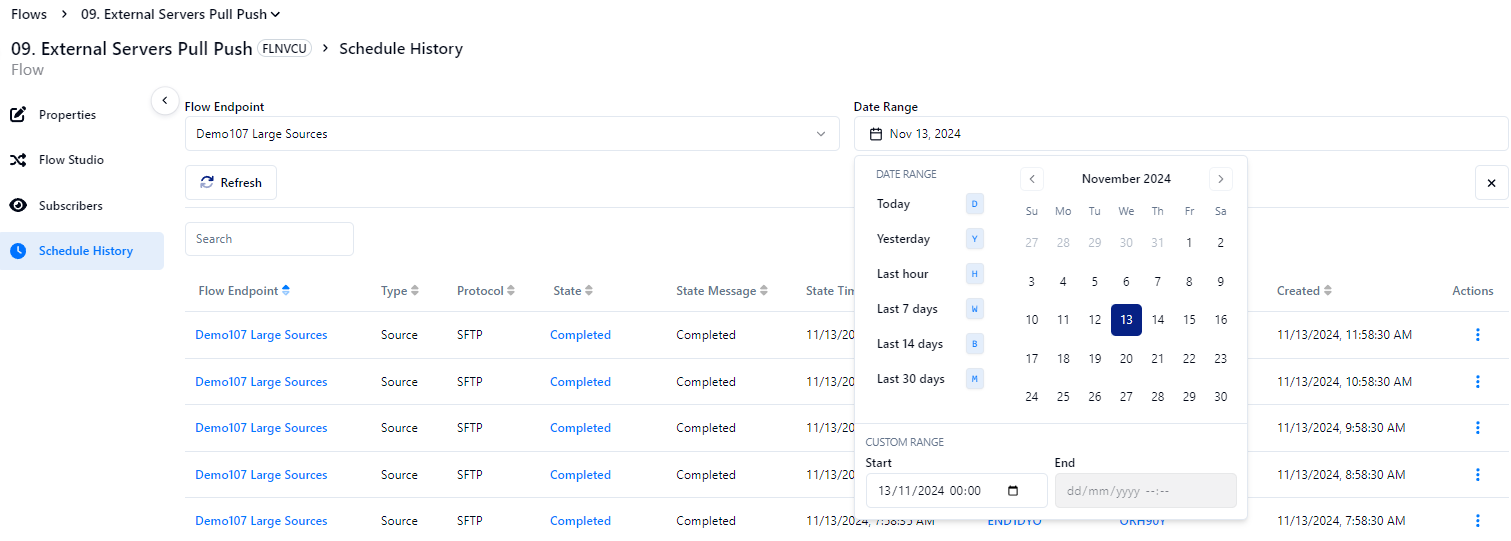Screen dimensions: 1511x541
Task: Open the Subscribers sidebar item
Action: tap(70, 206)
